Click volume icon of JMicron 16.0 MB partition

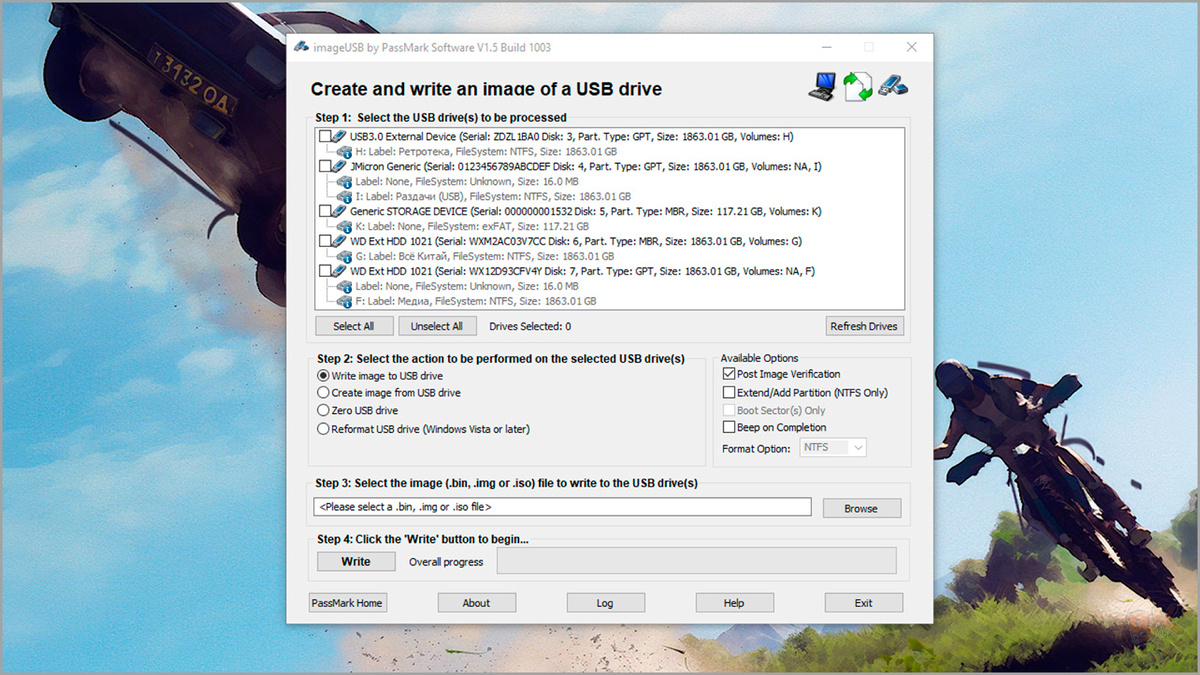click(x=345, y=181)
